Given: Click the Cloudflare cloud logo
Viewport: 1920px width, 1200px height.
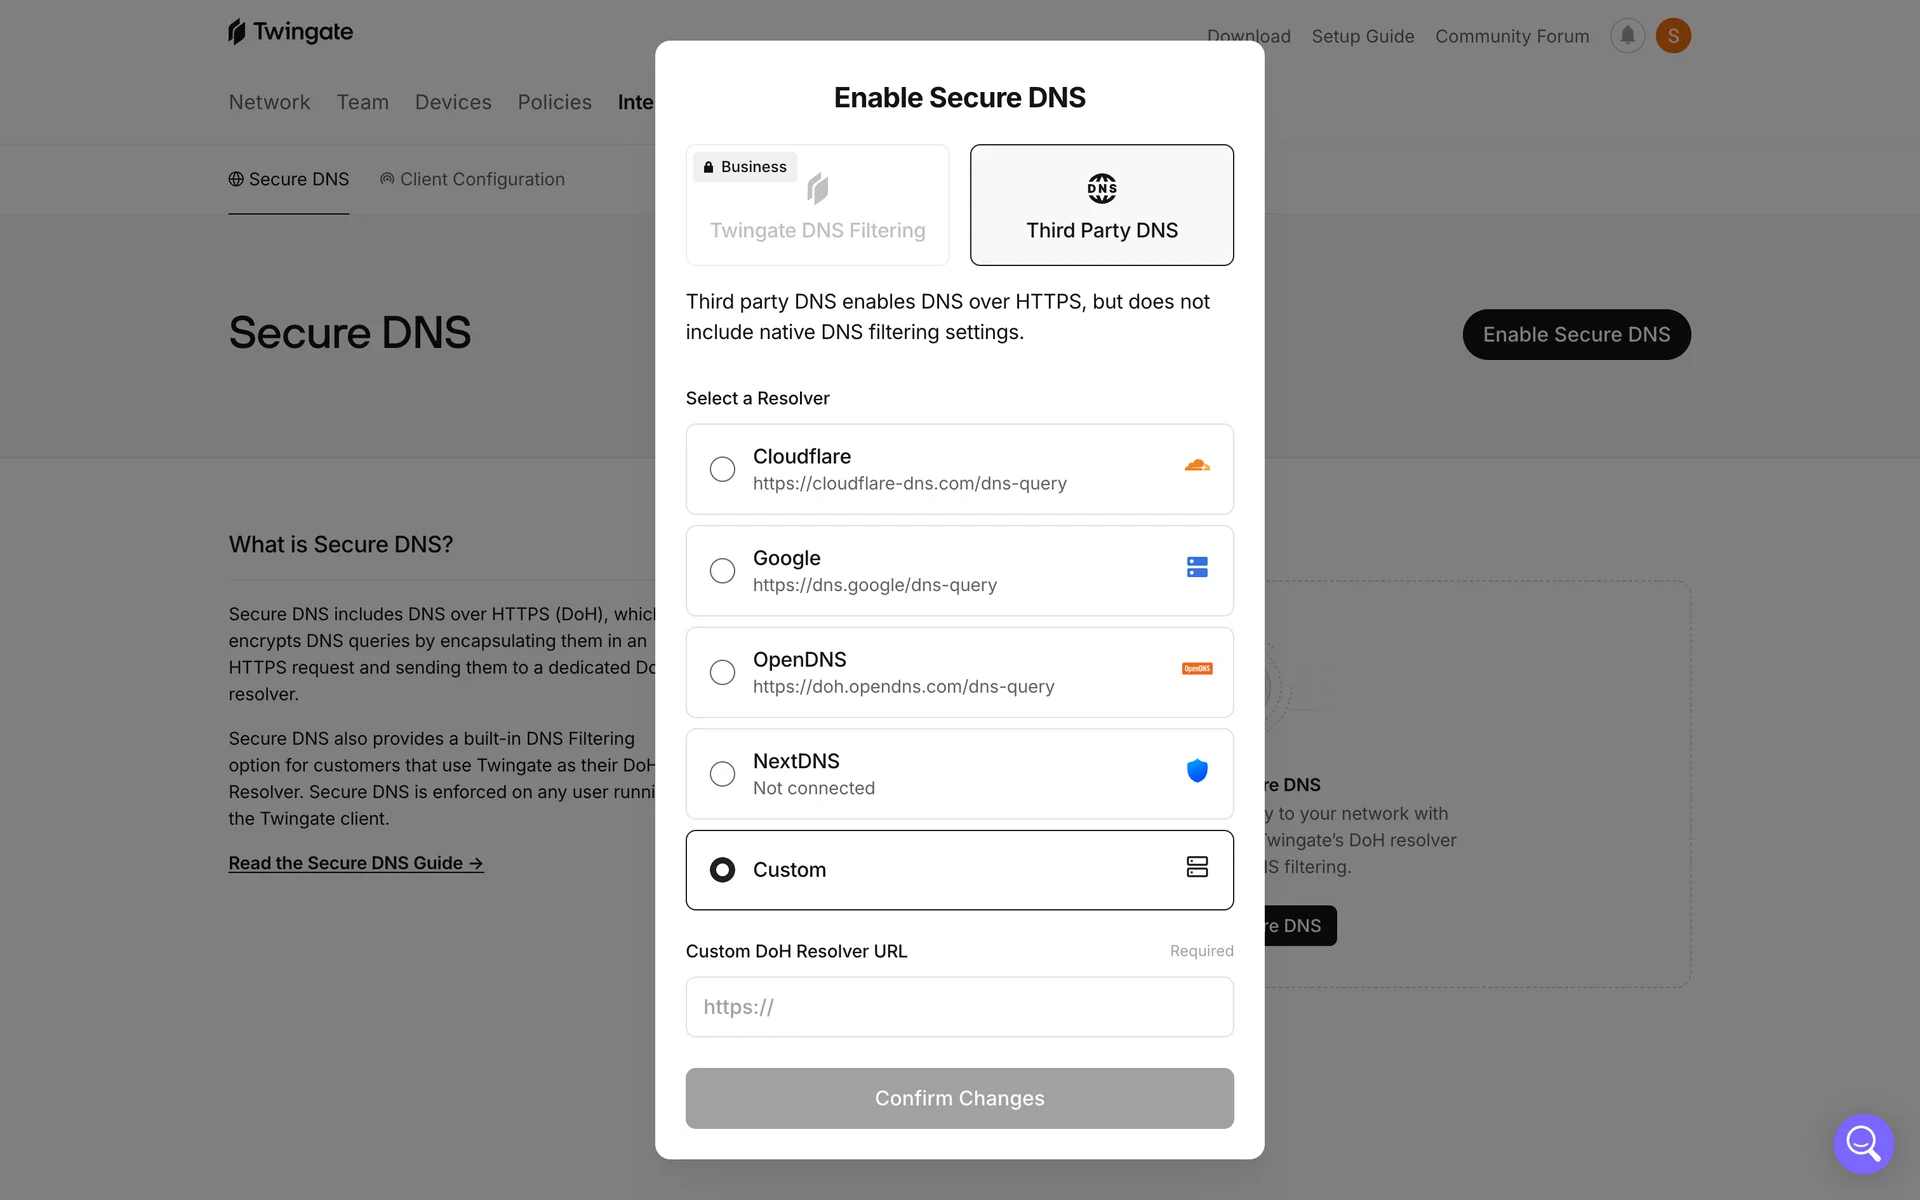Looking at the screenshot, I should (1197, 465).
